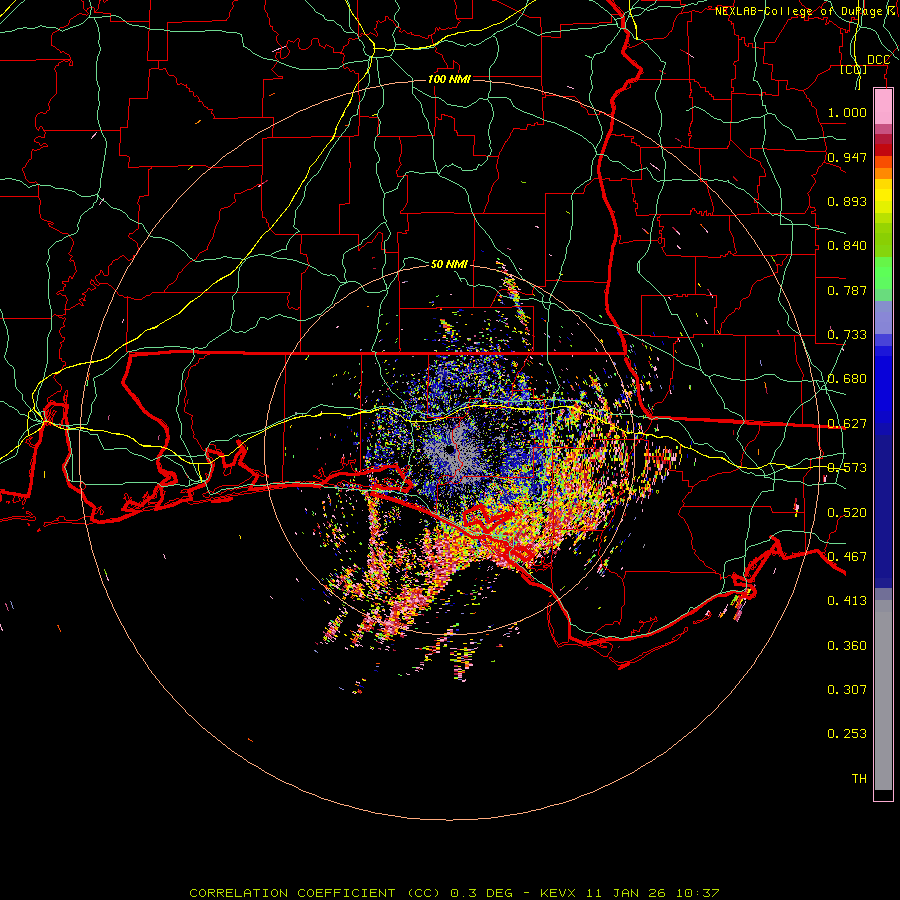The height and width of the screenshot is (900, 900).
Task: Select the 0.573 scale value
Action: pos(847,468)
